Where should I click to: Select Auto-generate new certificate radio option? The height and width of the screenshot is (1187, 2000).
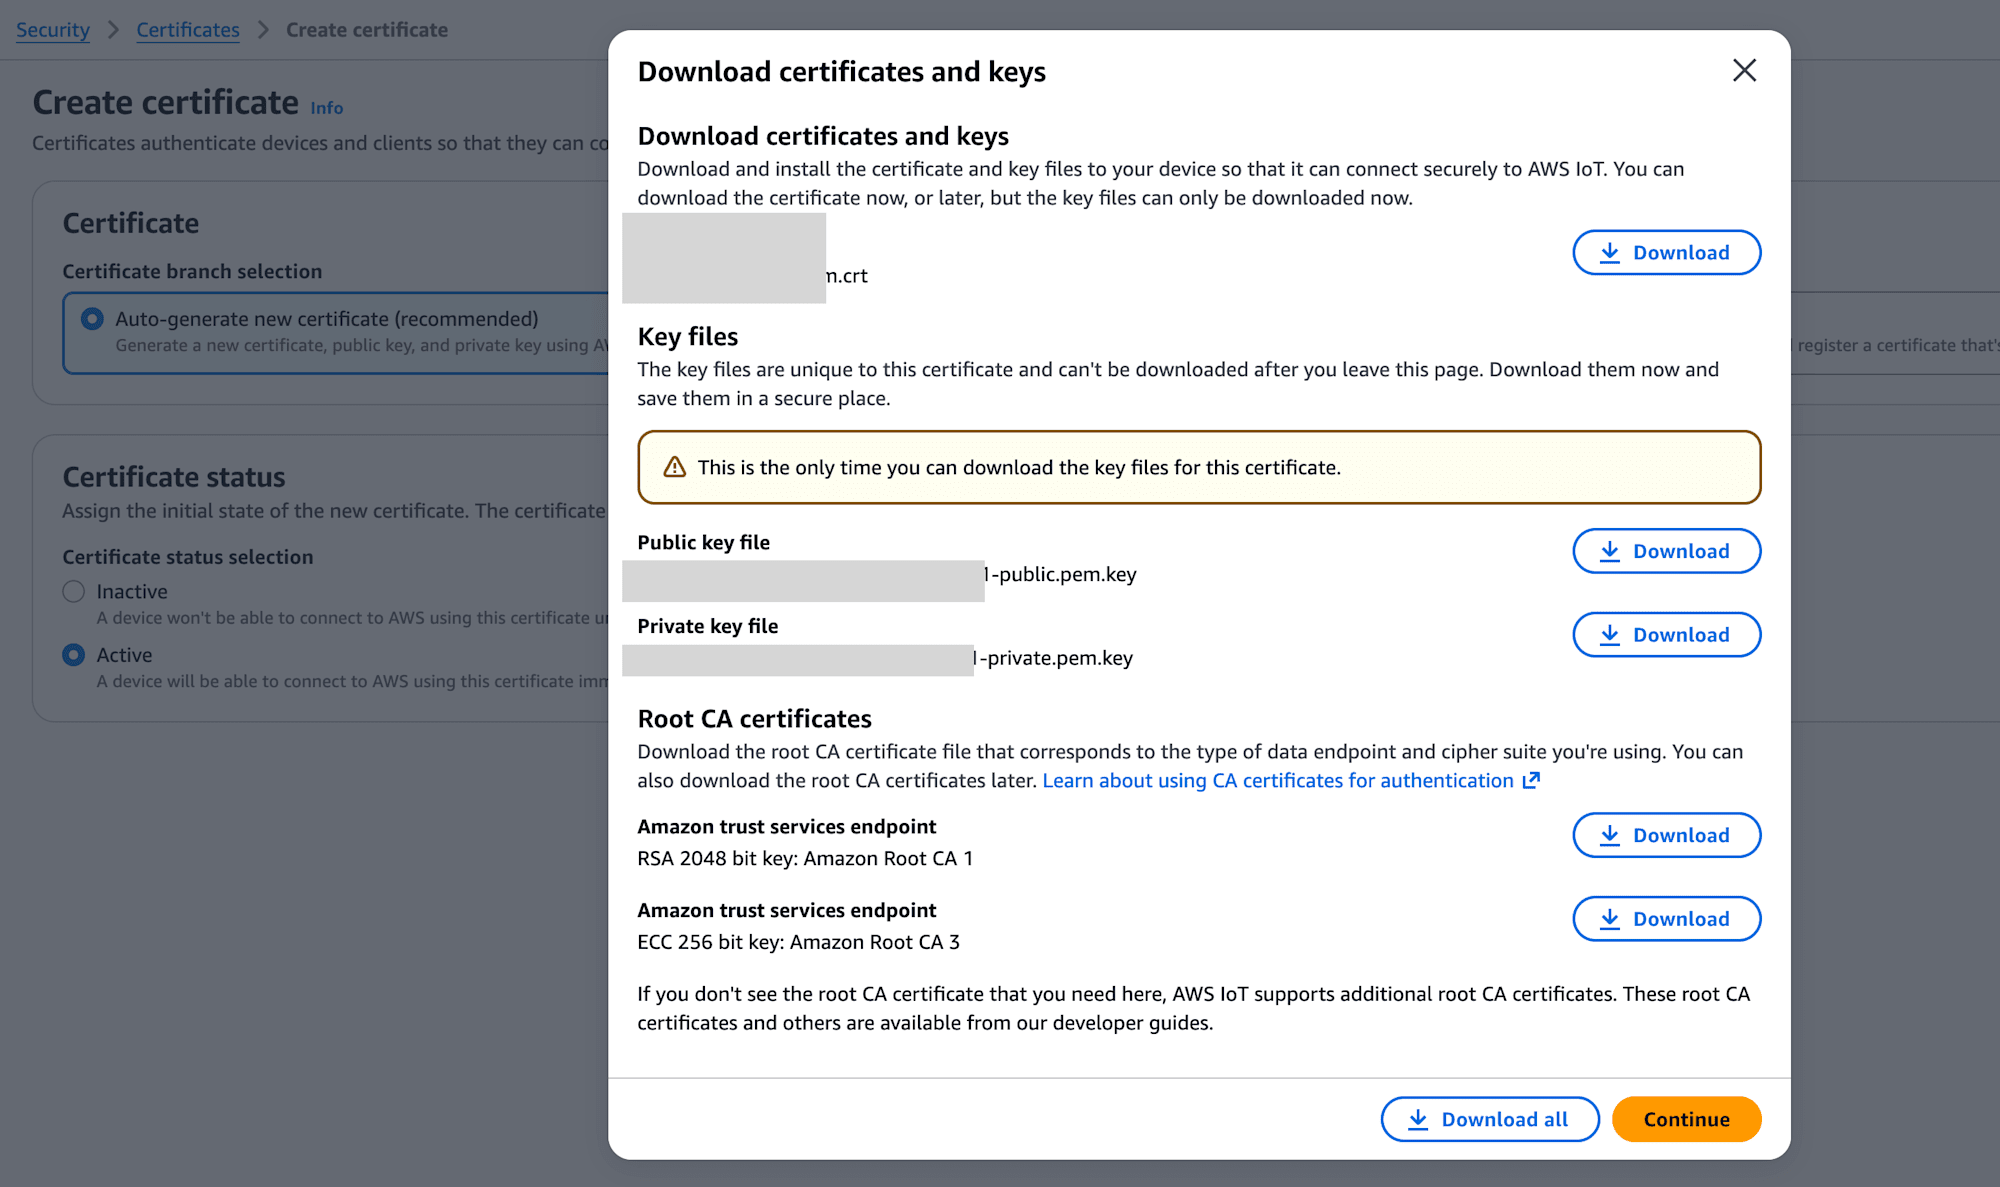pyautogui.click(x=92, y=319)
